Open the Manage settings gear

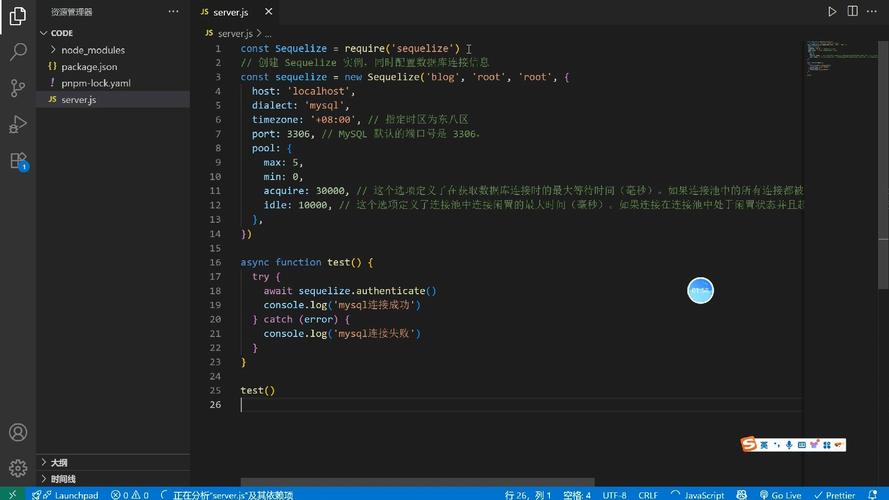[x=18, y=468]
